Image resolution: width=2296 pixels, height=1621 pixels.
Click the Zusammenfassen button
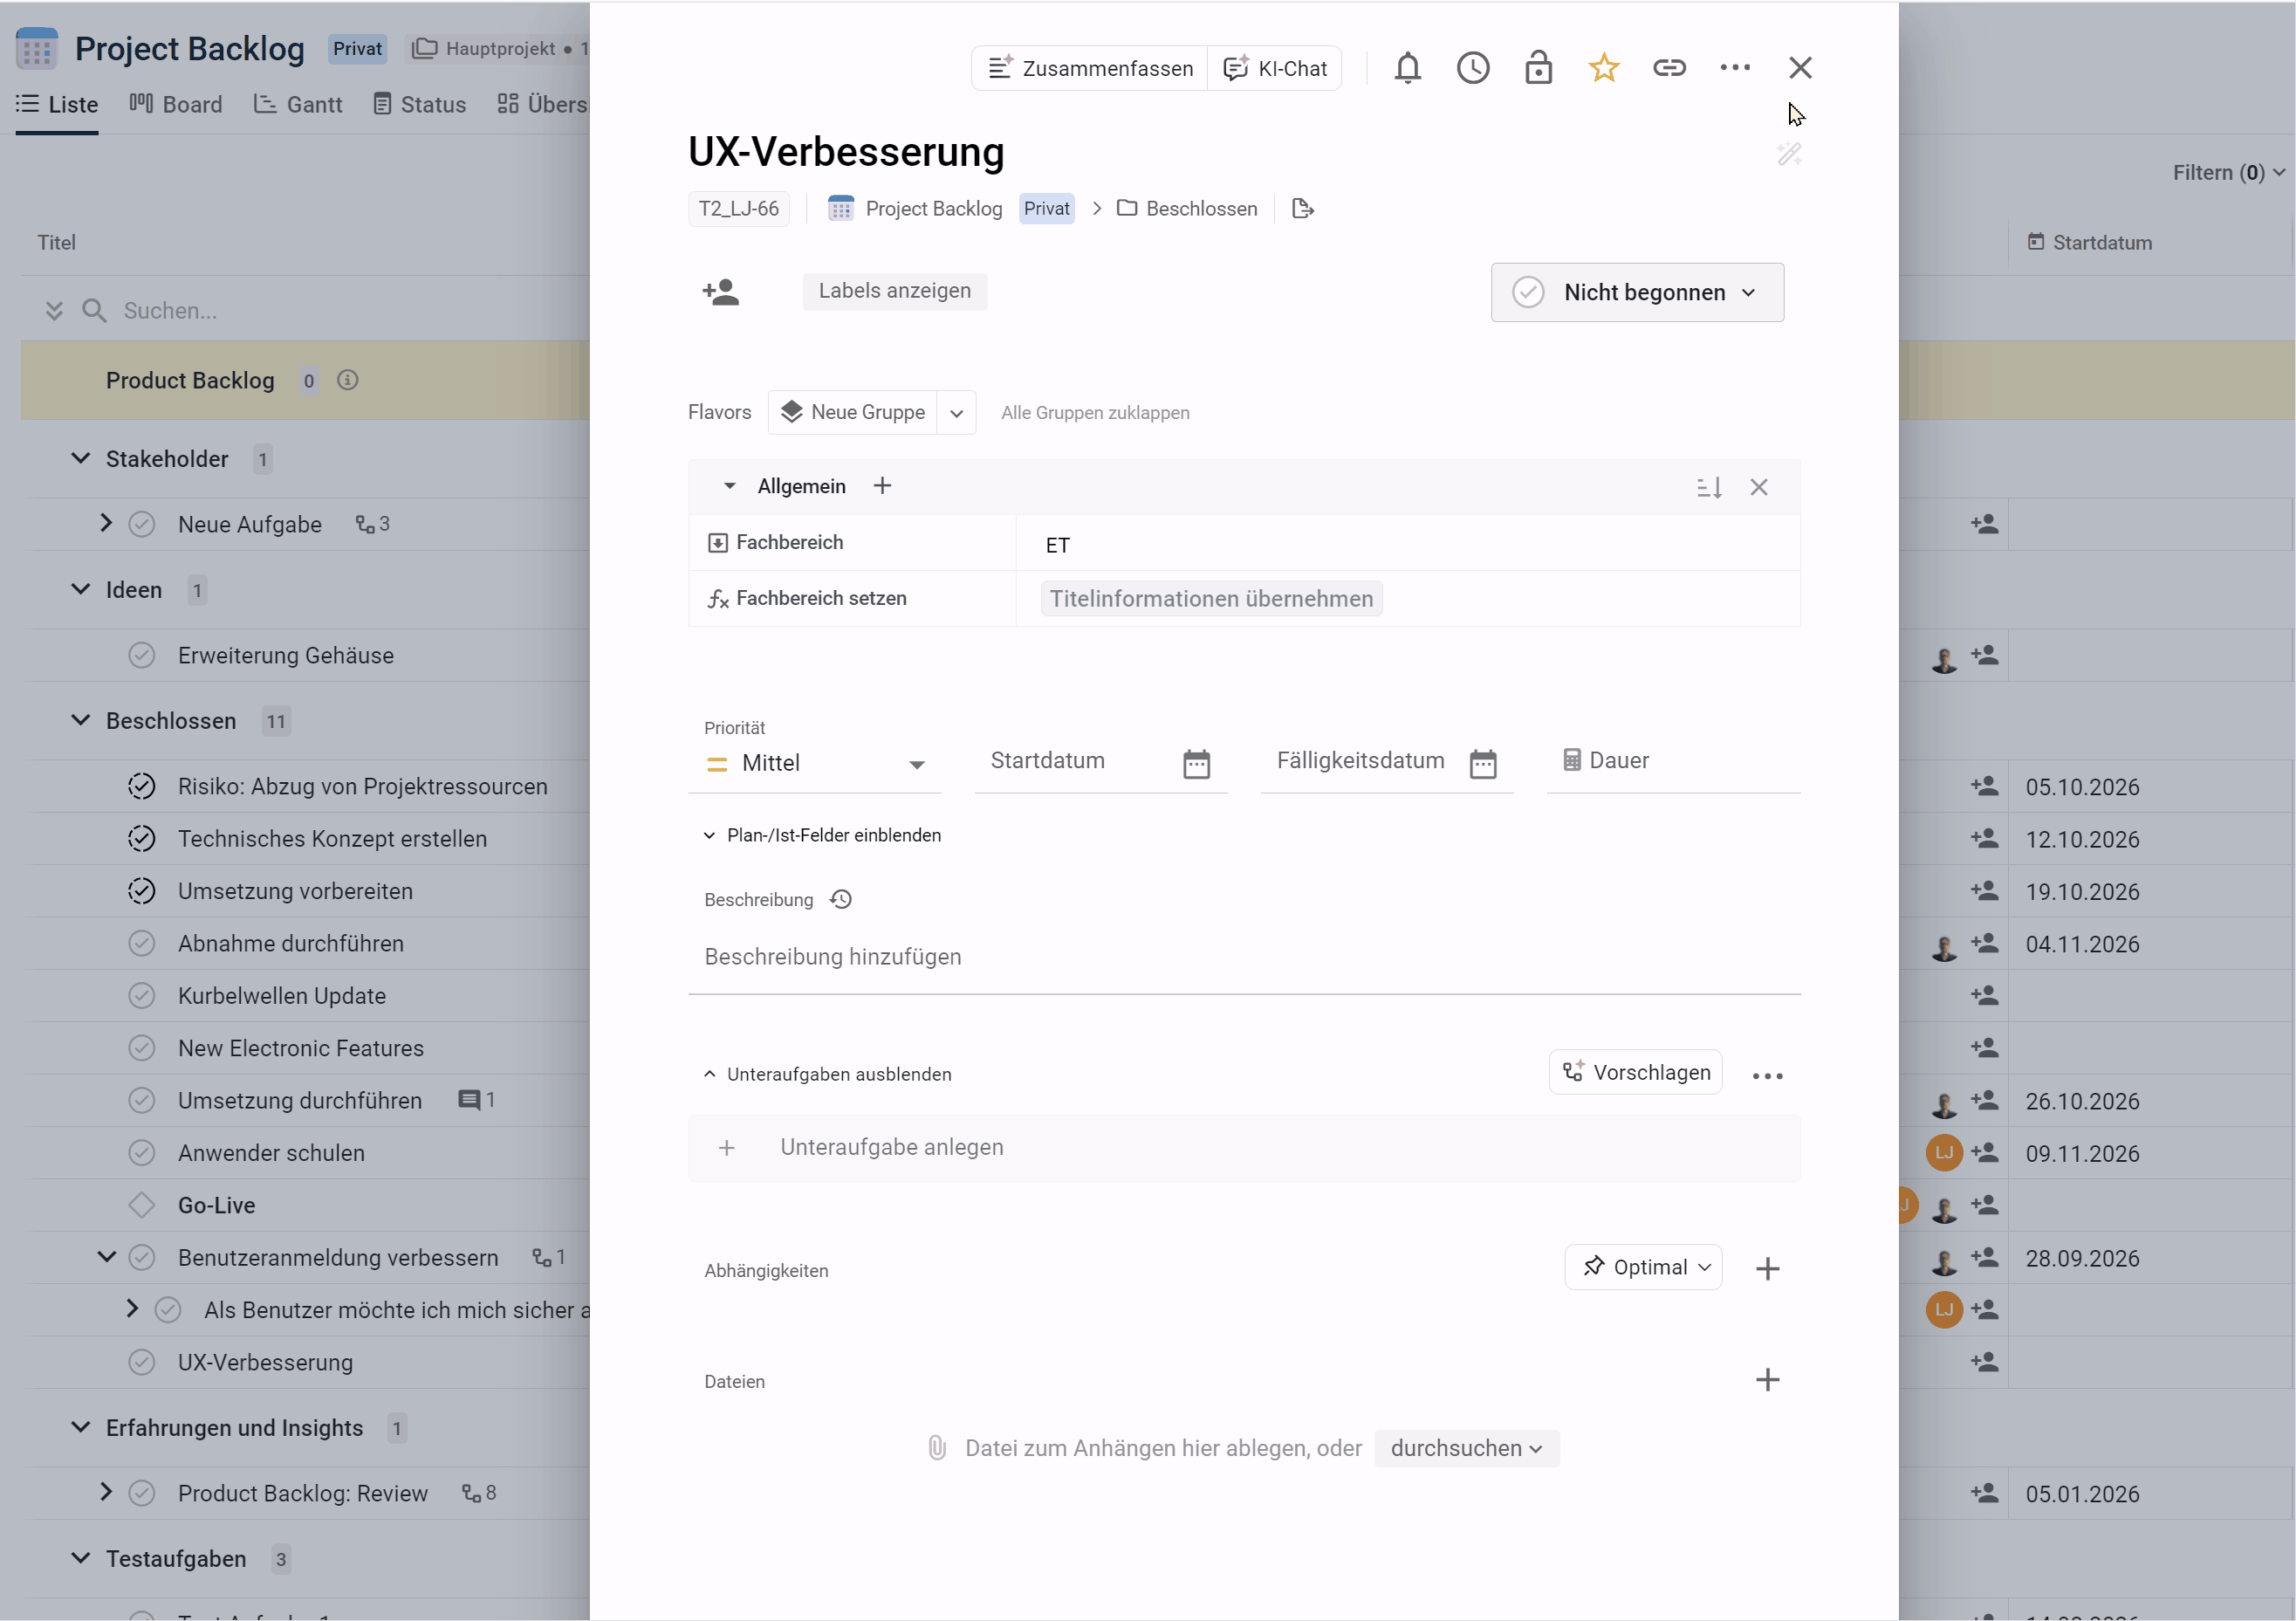click(1090, 68)
